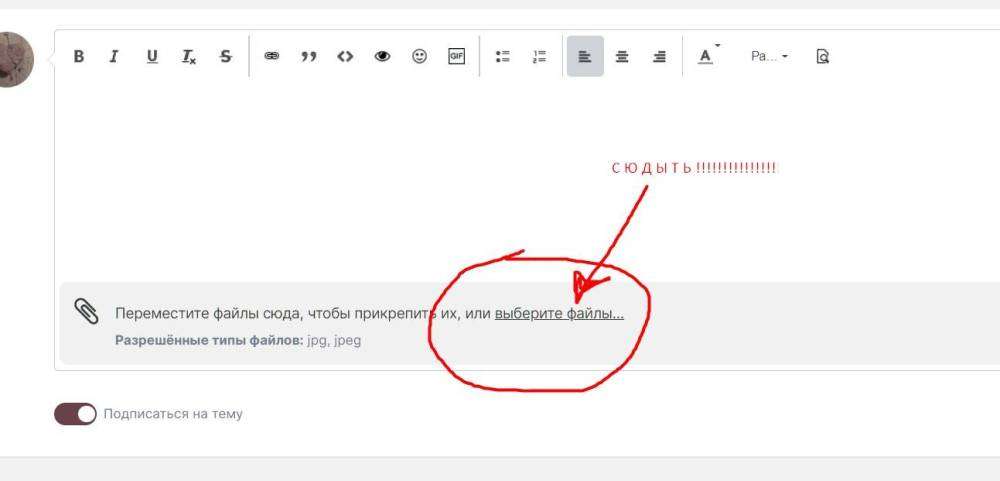1000x481 pixels.
Task: Create a bulleted list
Action: tap(503, 57)
